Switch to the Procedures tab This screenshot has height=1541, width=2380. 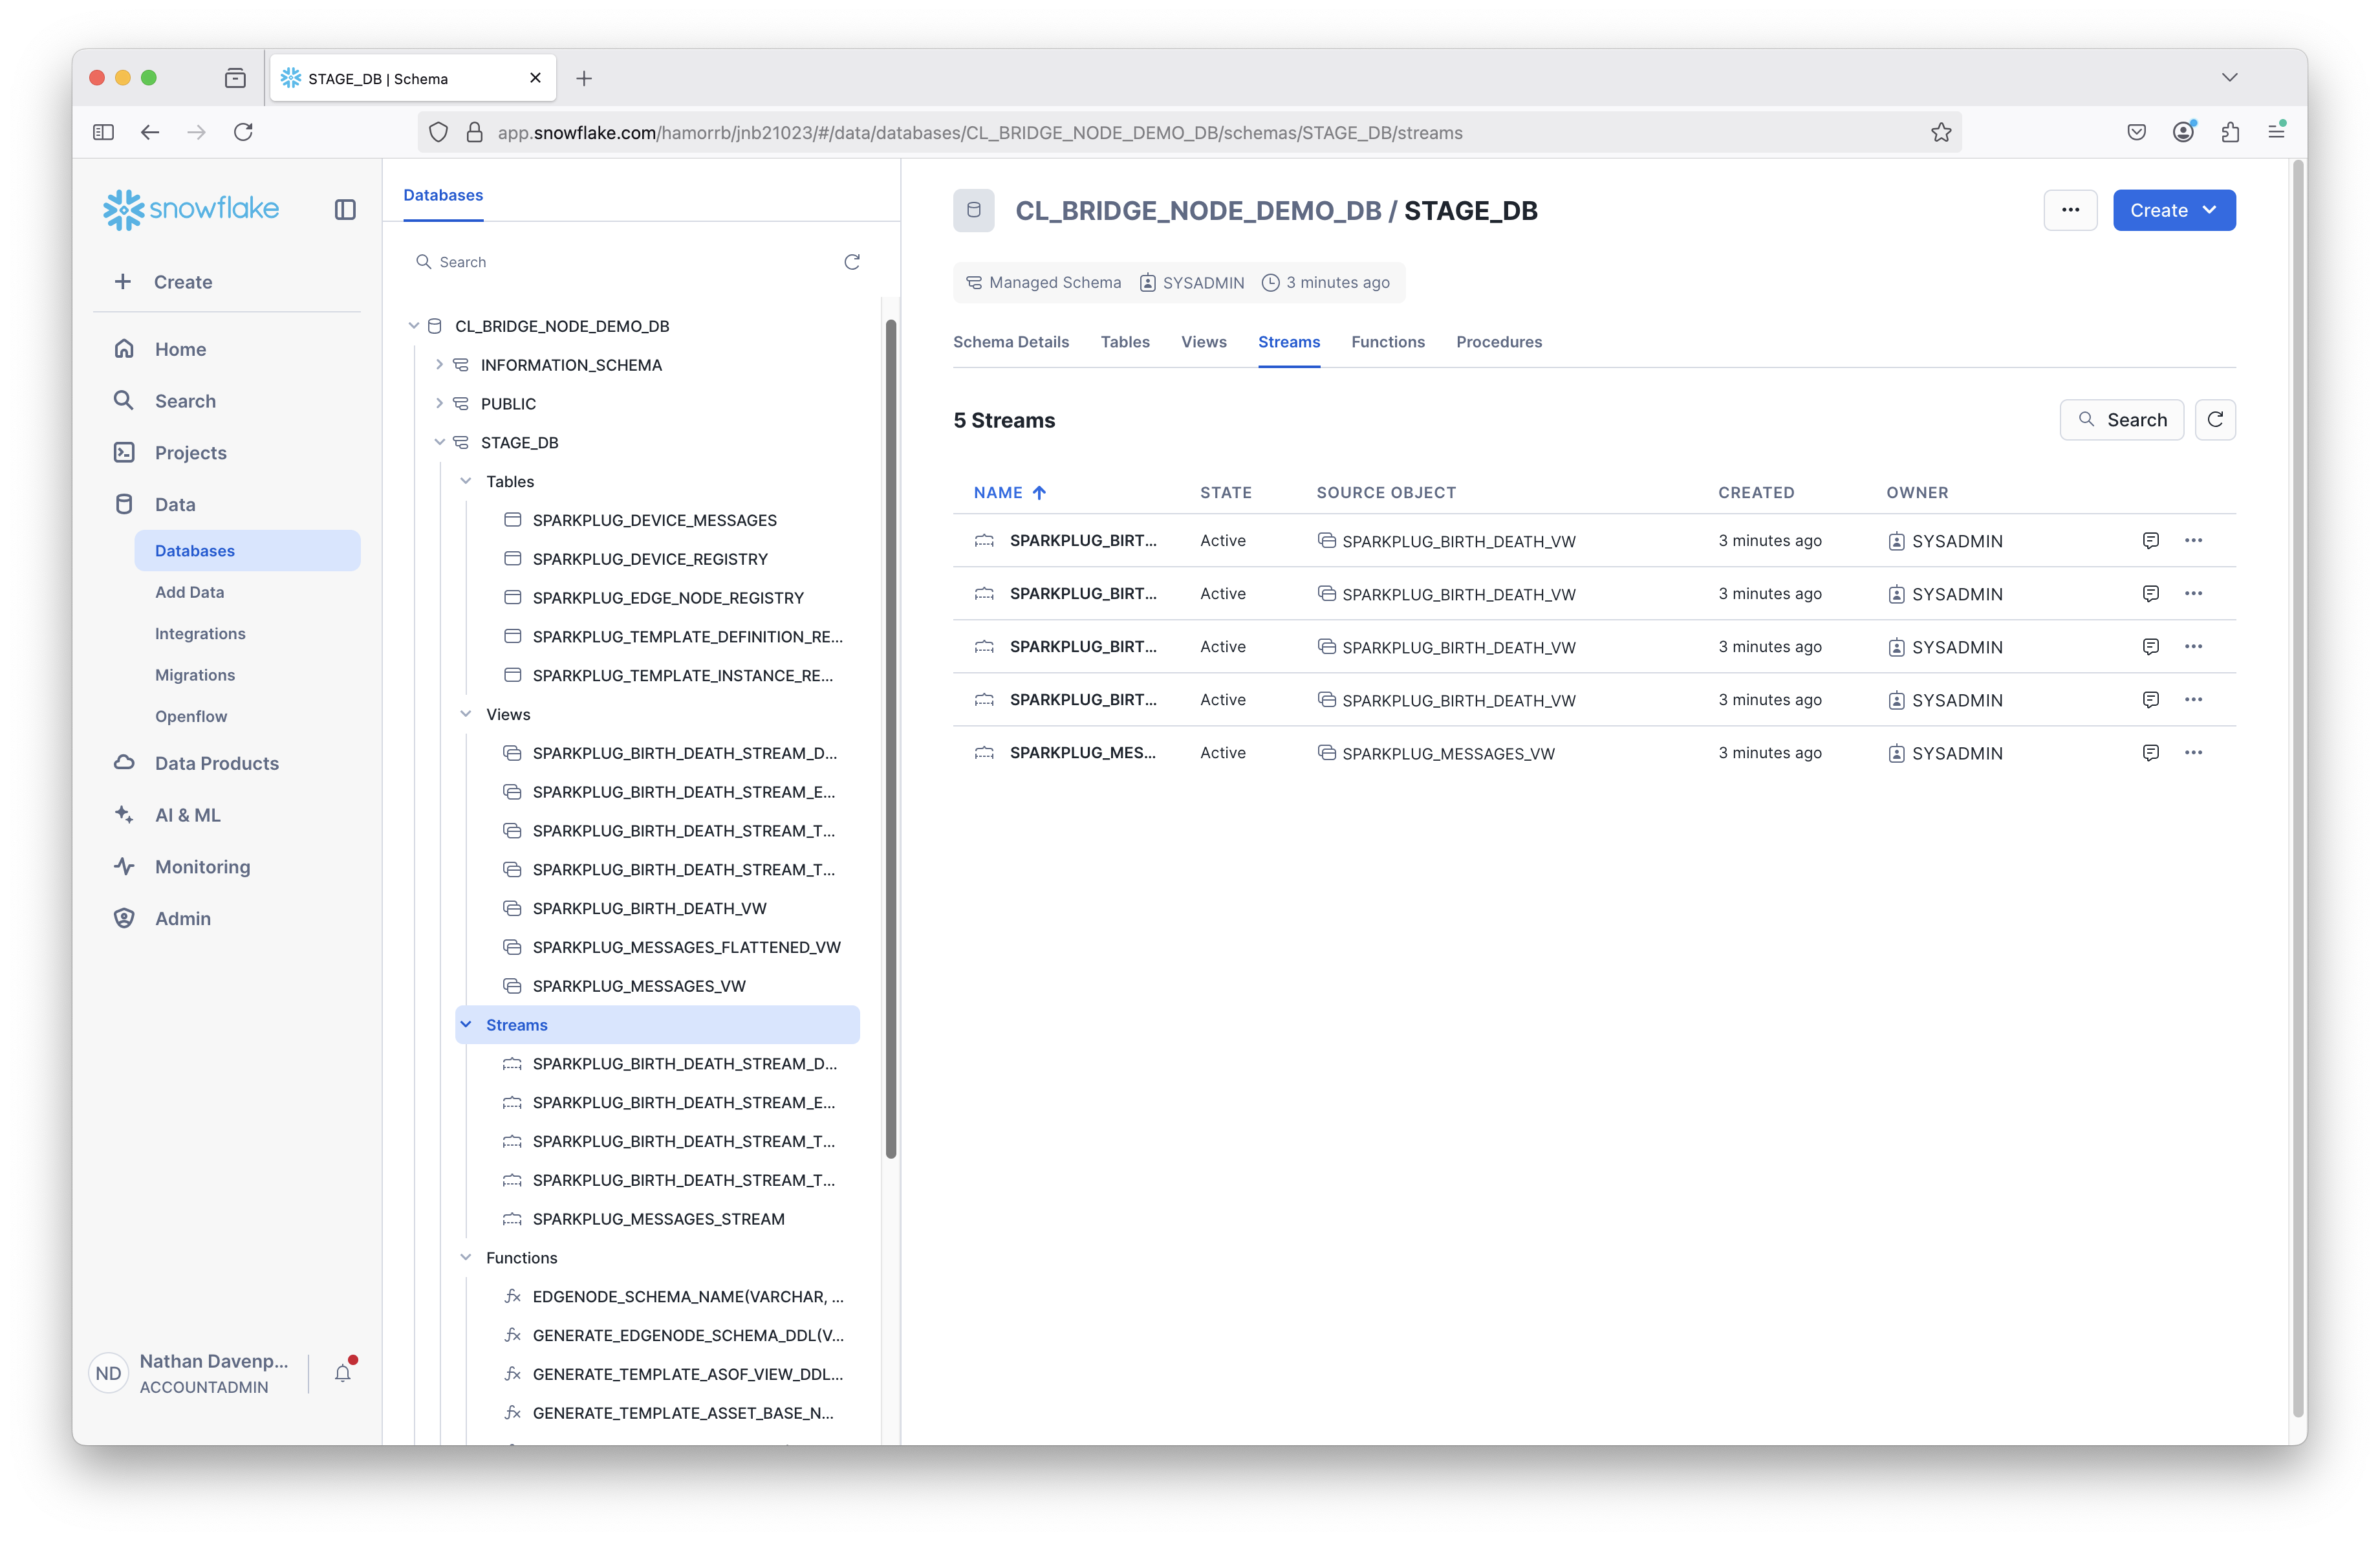(x=1498, y=342)
